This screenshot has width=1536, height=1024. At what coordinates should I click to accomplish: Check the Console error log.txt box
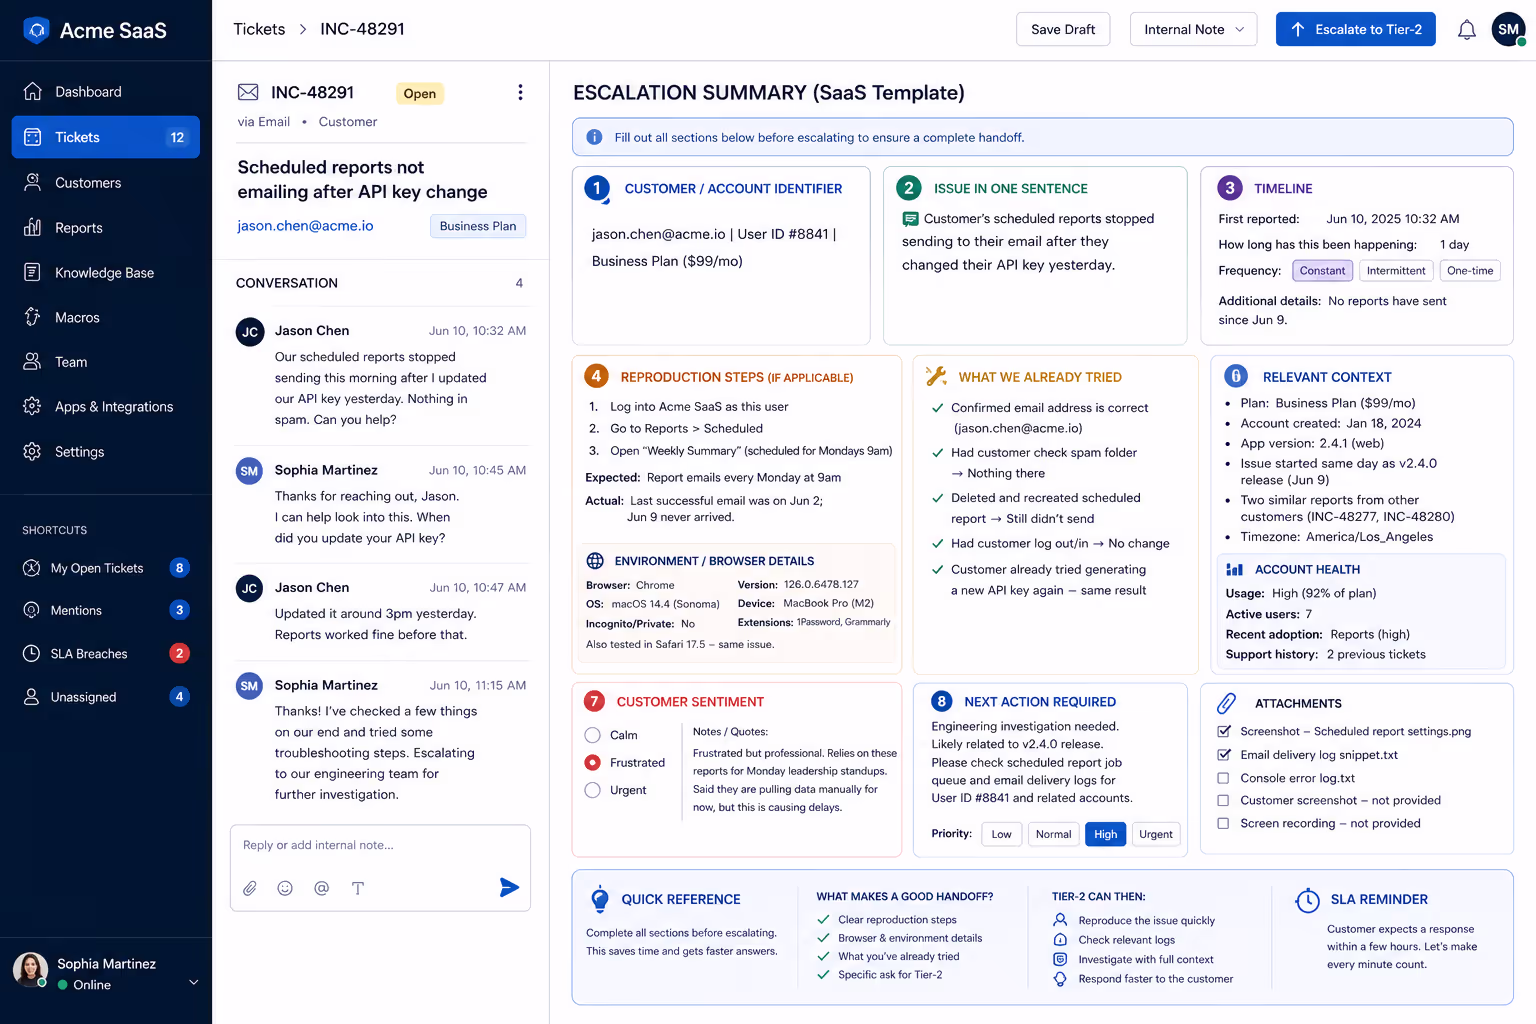click(1223, 778)
